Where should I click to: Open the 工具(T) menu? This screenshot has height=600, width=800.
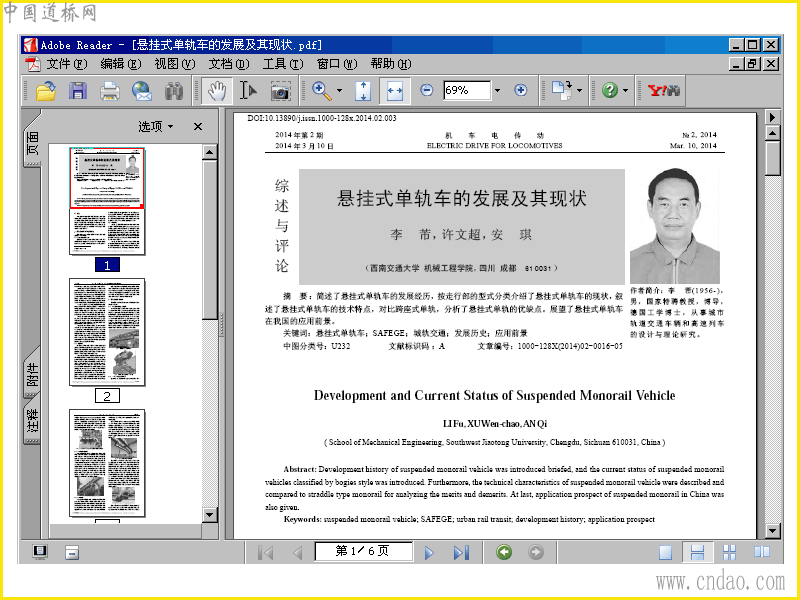pyautogui.click(x=283, y=64)
